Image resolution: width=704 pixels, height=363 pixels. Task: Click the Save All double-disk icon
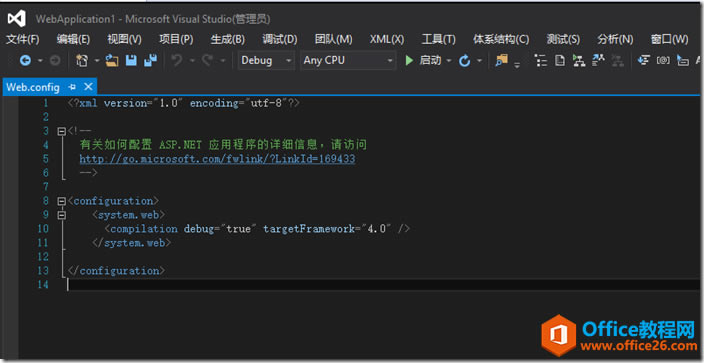pos(150,61)
